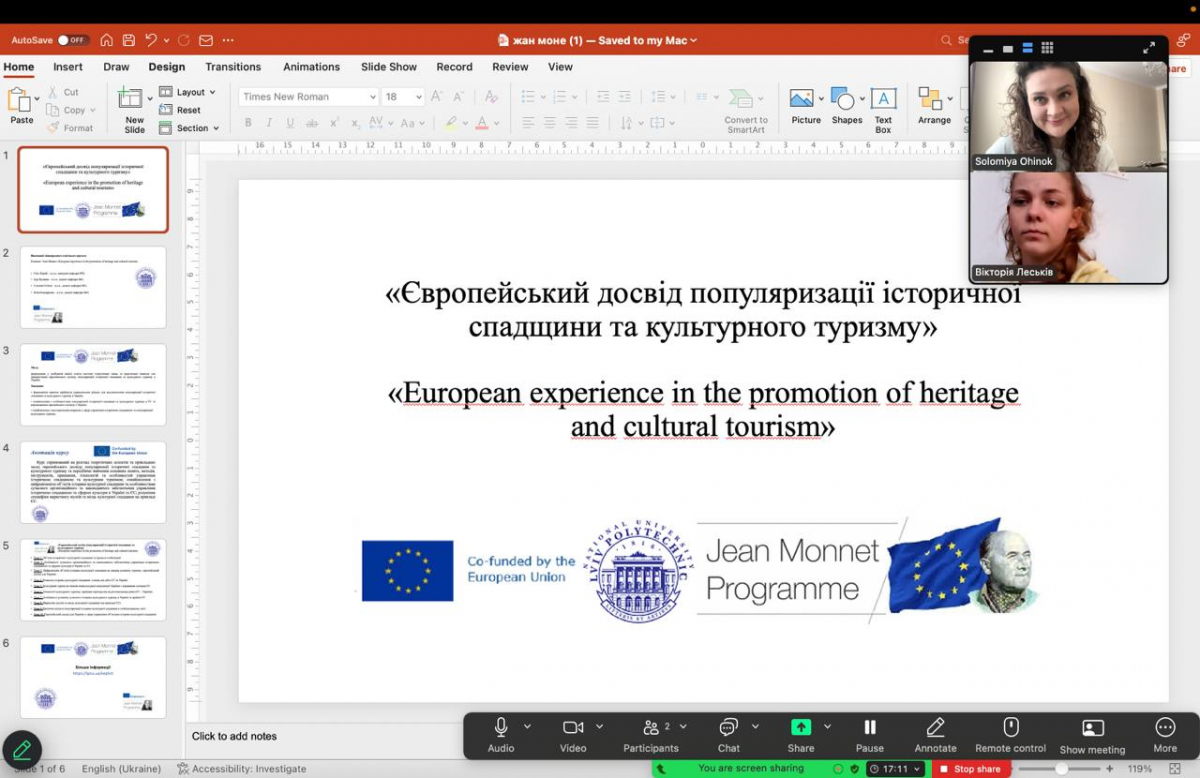1200x778 pixels.
Task: Toggle the AutoSave switch
Action: [x=72, y=40]
